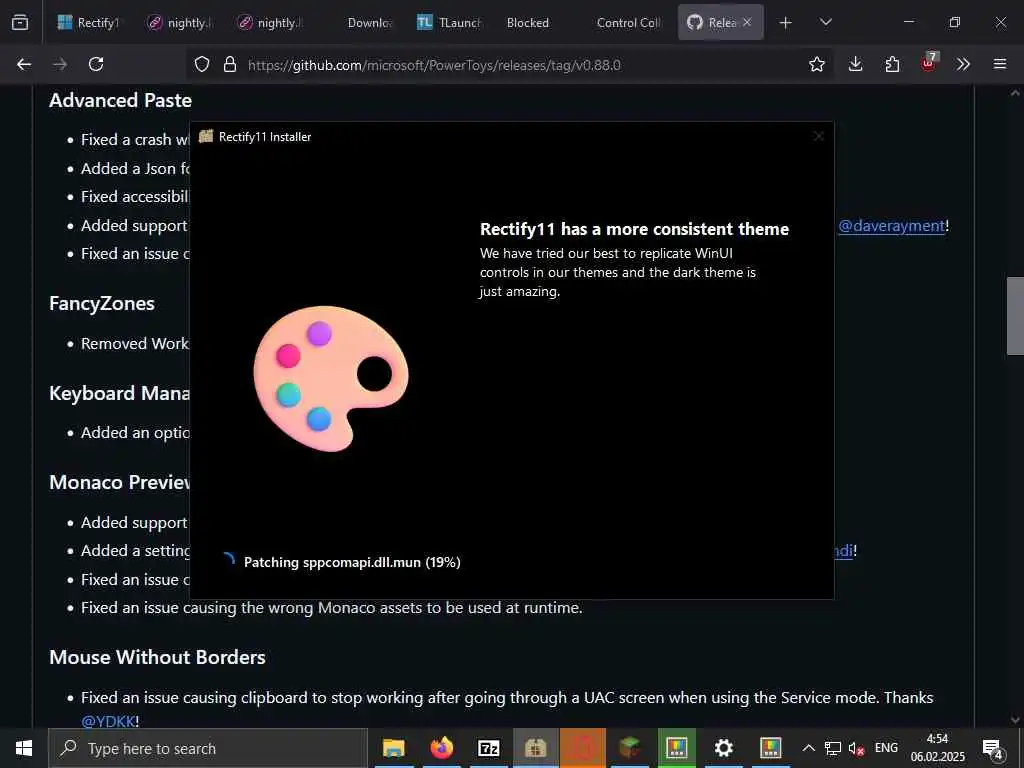Open Firefox from the taskbar
Screen dimensions: 1024x768
click(x=441, y=748)
